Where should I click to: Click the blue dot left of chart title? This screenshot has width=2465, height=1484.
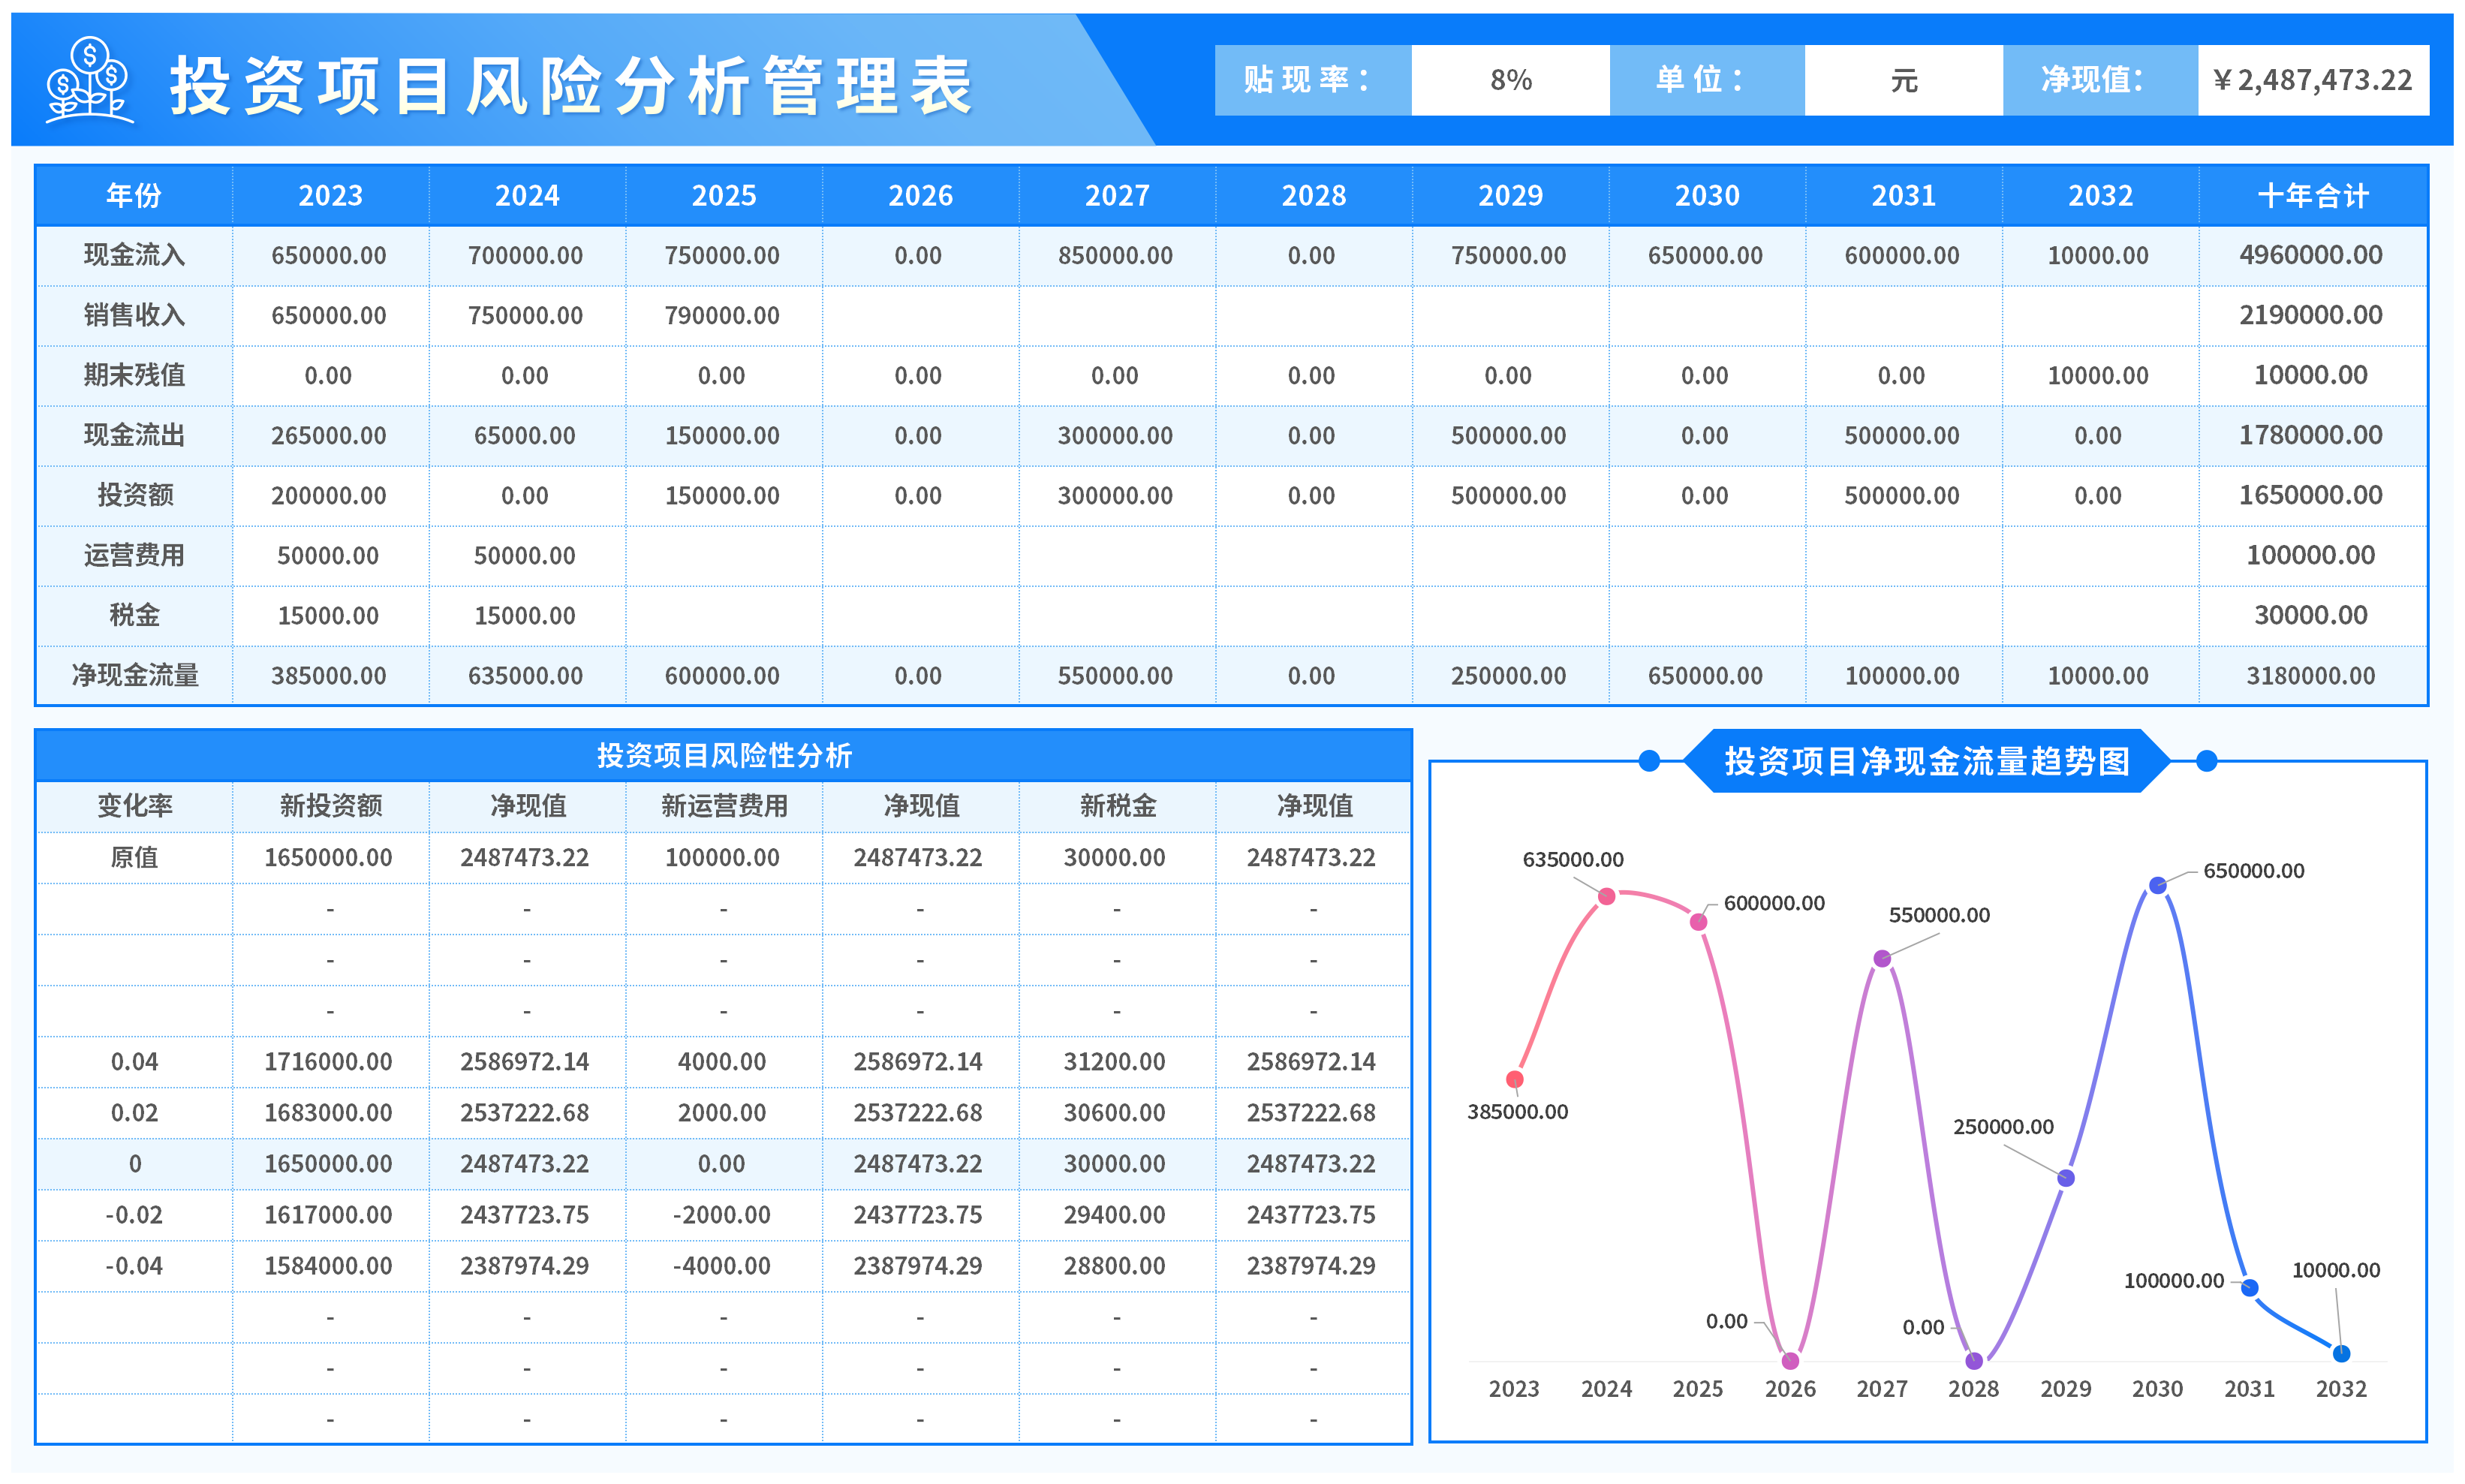1649,761
